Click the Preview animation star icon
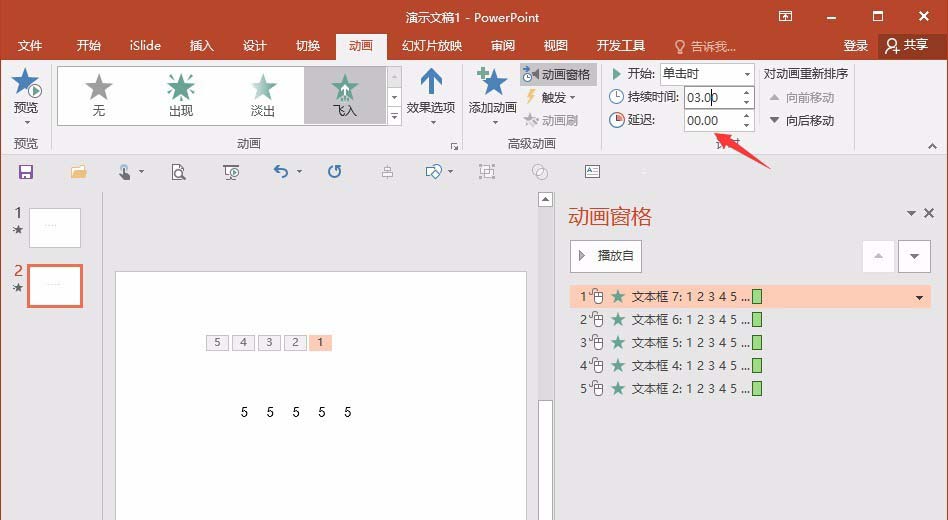948x520 pixels. [25, 83]
